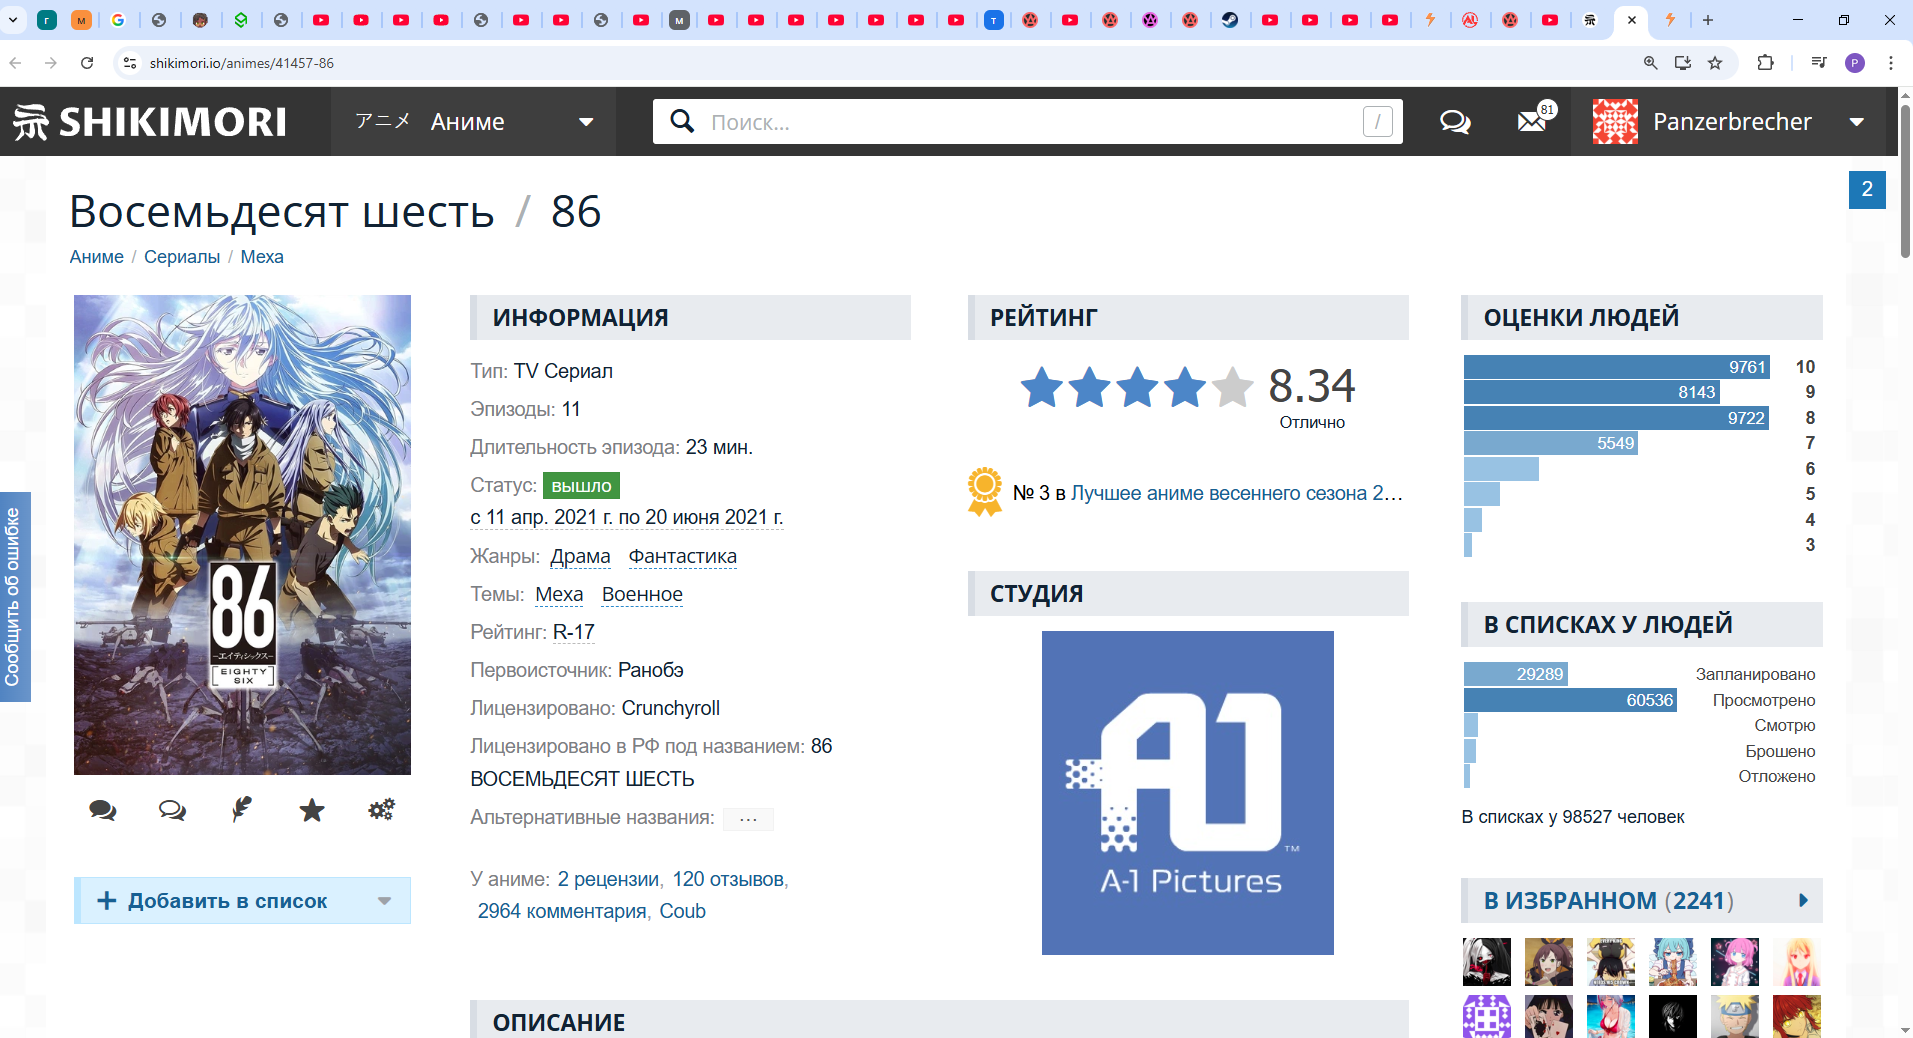Open reviews outlined speech bubble icon under poster
The width and height of the screenshot is (1913, 1038).
[x=172, y=810]
